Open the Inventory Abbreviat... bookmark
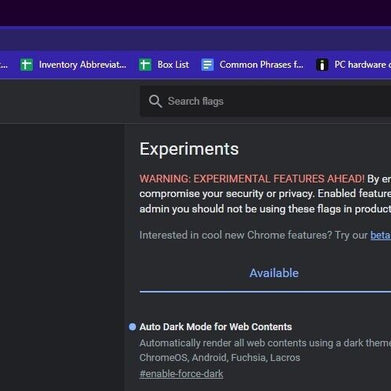Screen dimensions: 391x391 (73, 64)
